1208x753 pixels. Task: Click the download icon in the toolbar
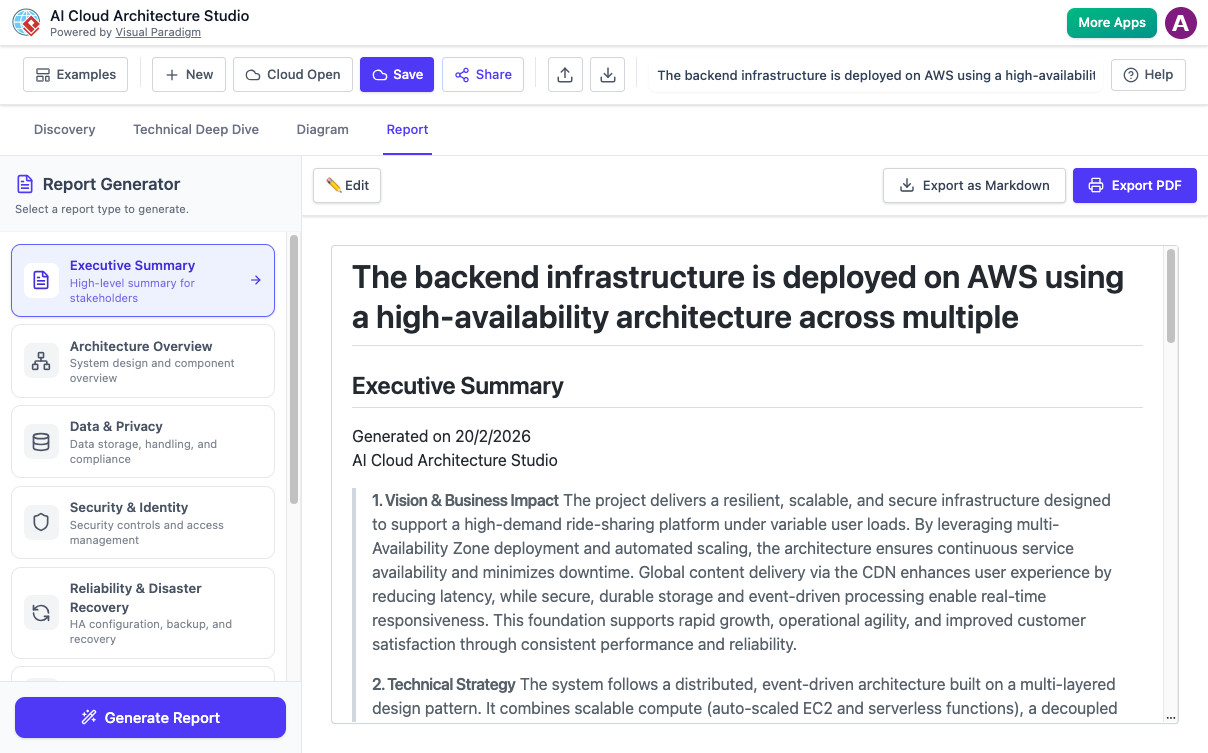(x=607, y=74)
